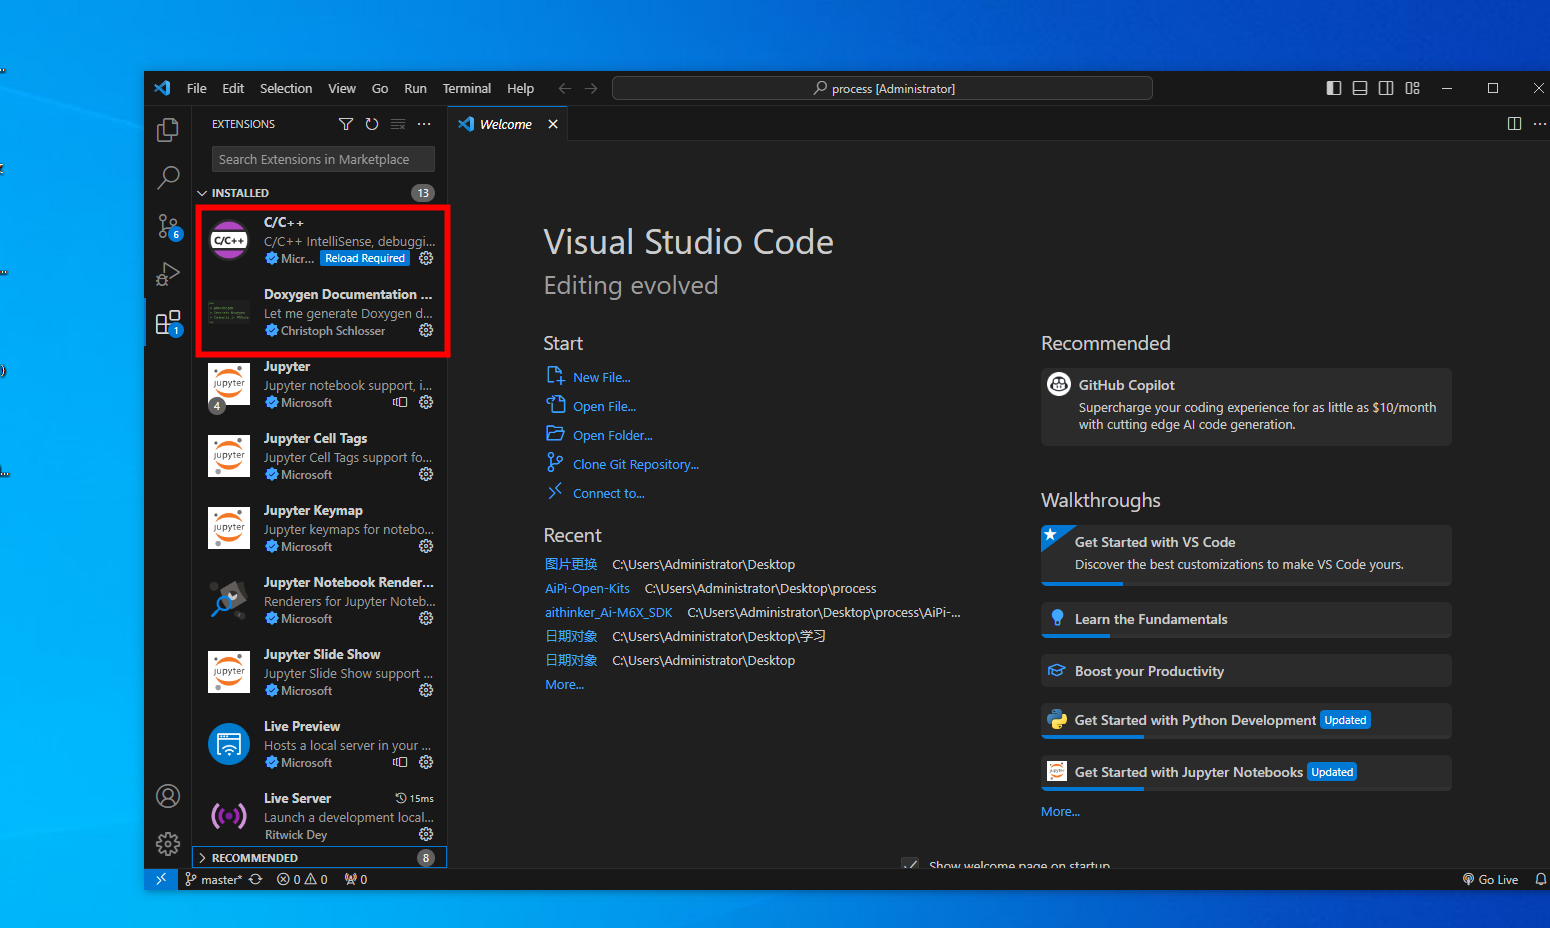Screen dimensions: 1550x928
Task: Open the Search view in activity bar
Action: (x=168, y=178)
